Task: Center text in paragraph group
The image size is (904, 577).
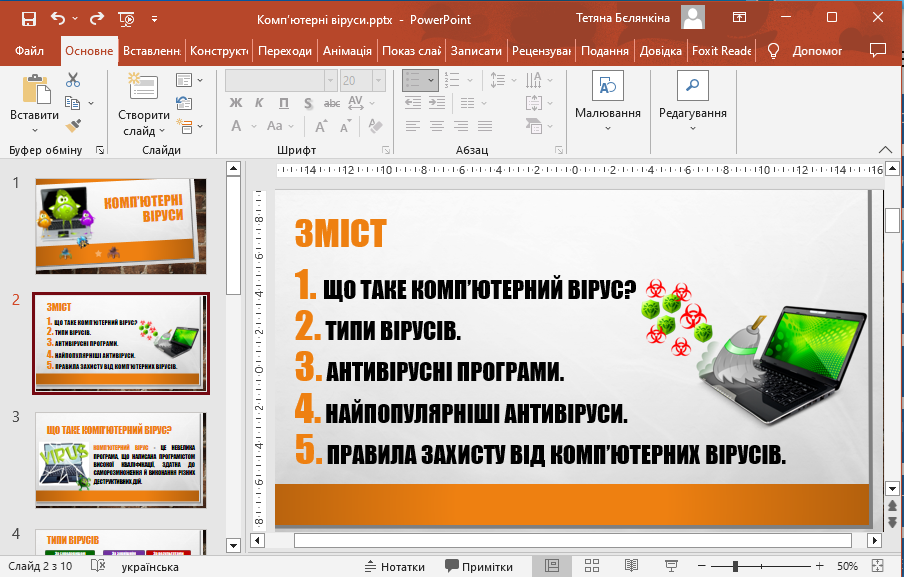Action: pyautogui.click(x=436, y=126)
